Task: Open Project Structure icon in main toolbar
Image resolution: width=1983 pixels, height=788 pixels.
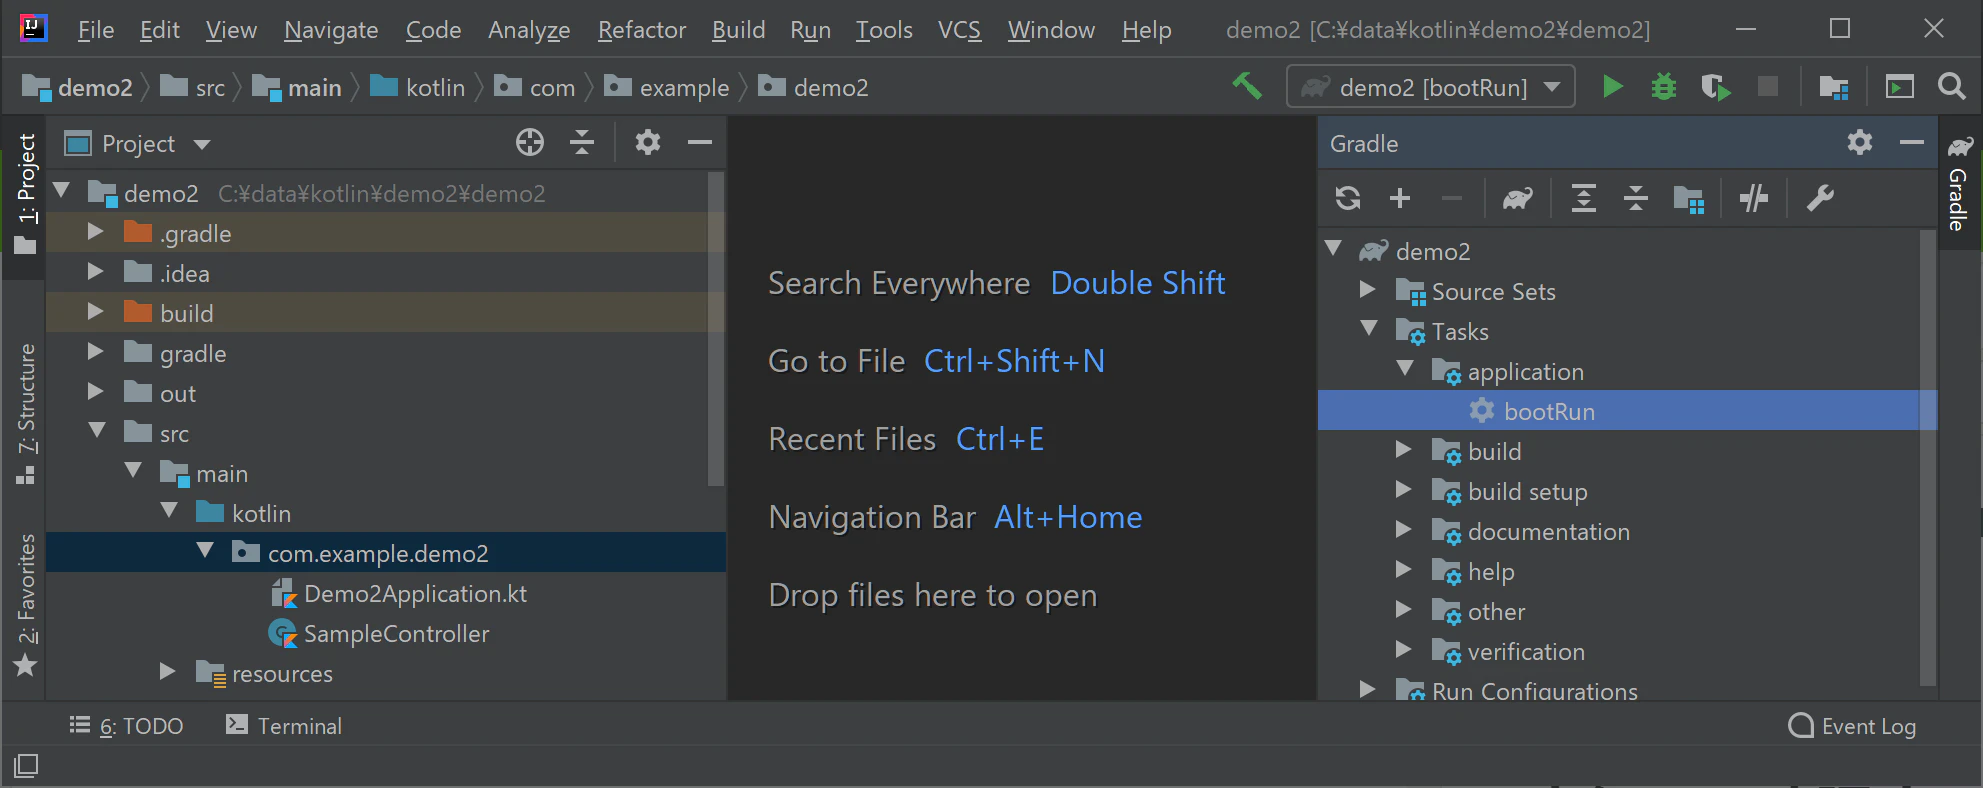Action: (1833, 87)
